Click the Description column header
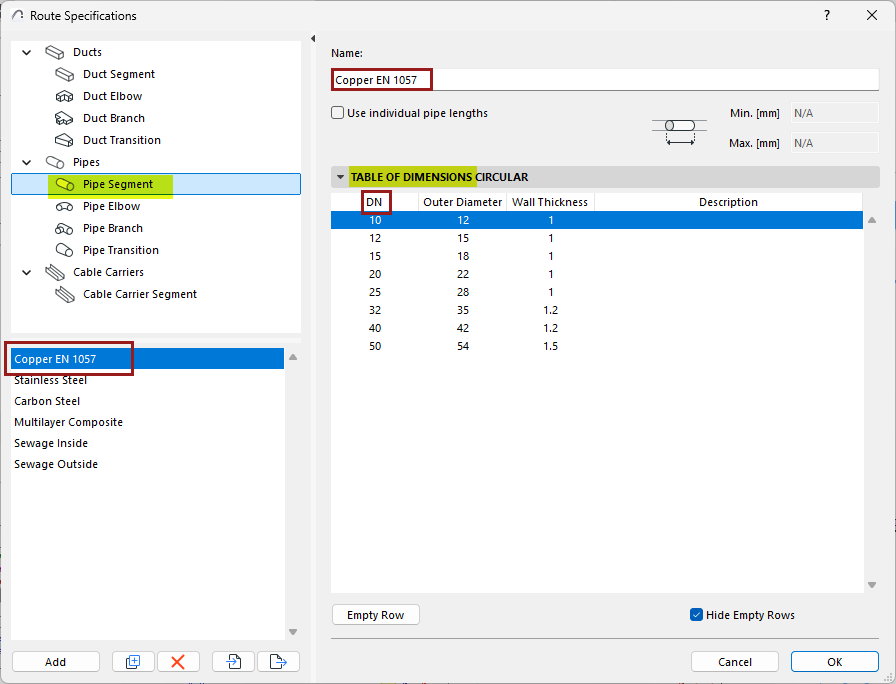The height and width of the screenshot is (684, 896). coord(729,202)
